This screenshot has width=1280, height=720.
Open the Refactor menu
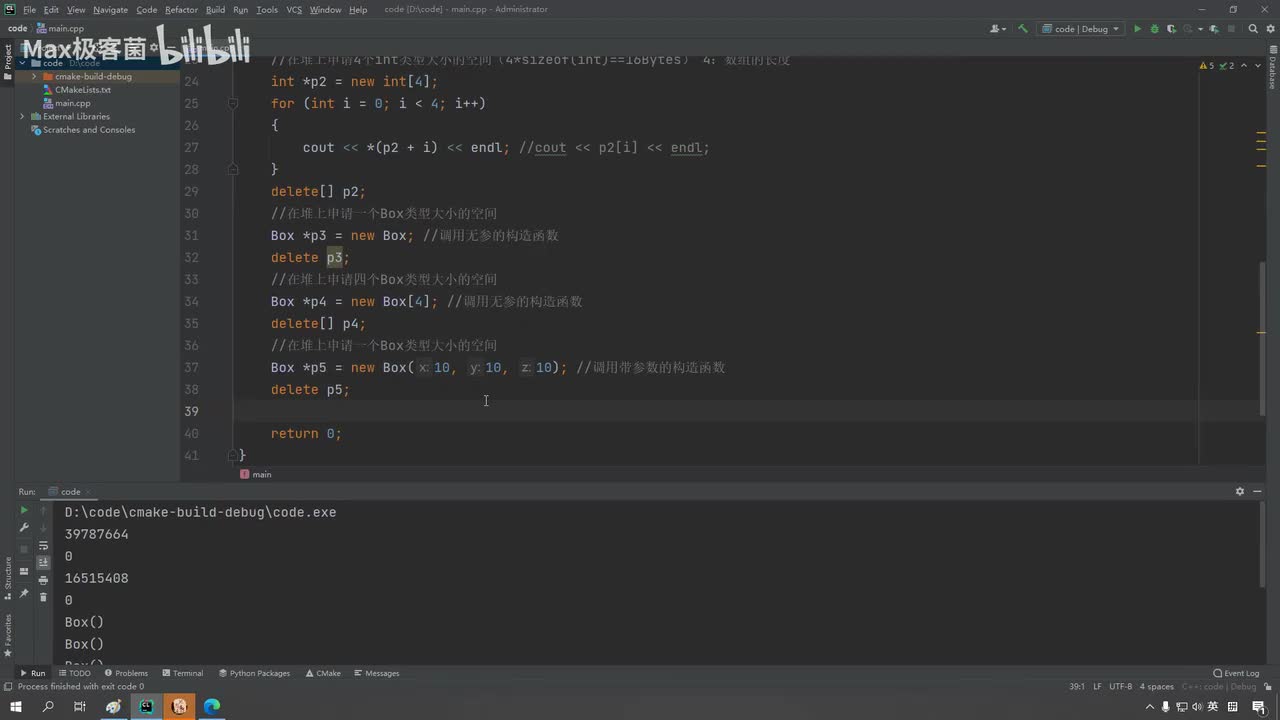click(181, 9)
